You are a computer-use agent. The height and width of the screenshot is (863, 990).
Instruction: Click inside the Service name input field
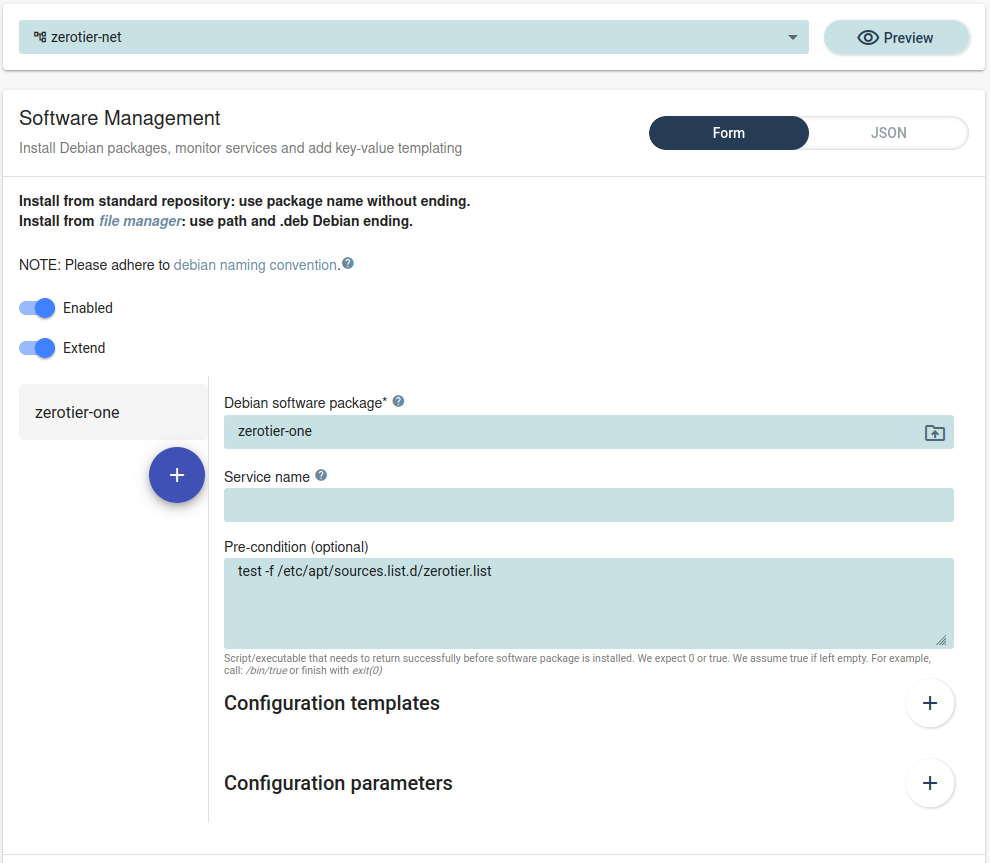click(588, 505)
